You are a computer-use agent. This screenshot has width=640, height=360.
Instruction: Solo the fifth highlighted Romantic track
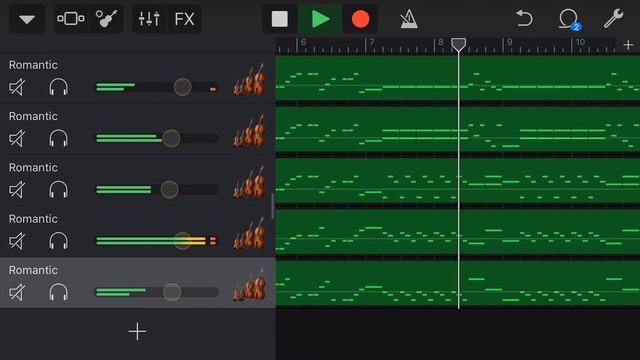pyautogui.click(x=58, y=292)
